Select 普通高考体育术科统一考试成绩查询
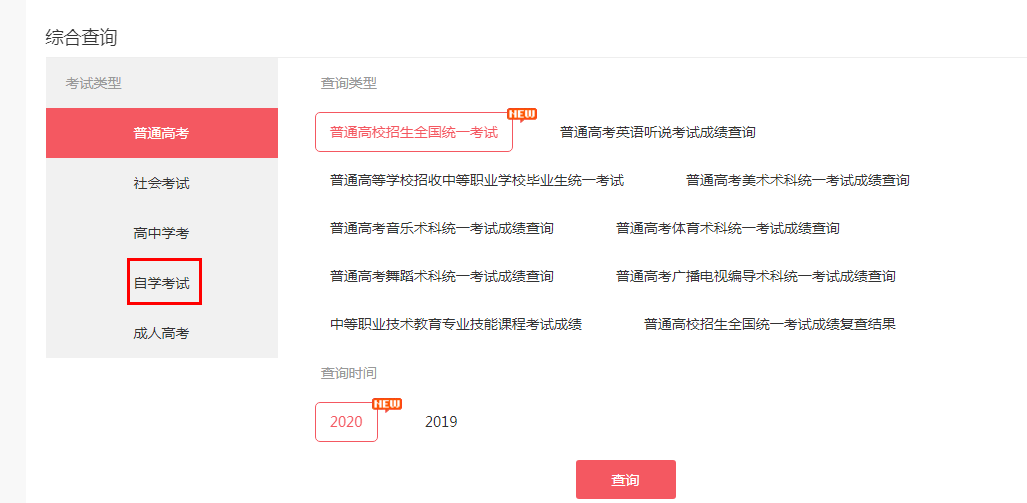The height and width of the screenshot is (503, 1027). pos(727,228)
